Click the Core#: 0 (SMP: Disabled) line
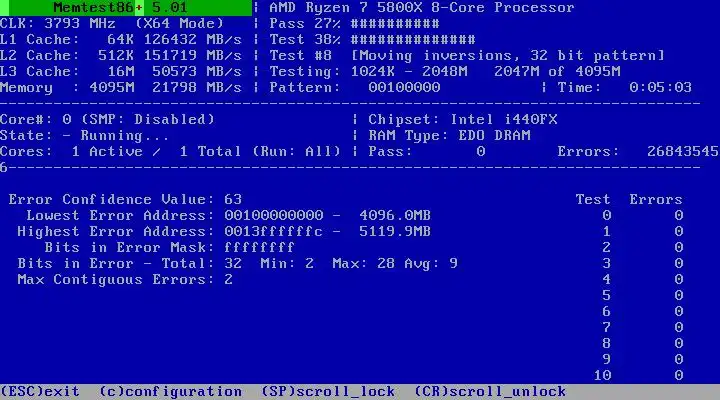The width and height of the screenshot is (720, 400). (x=107, y=120)
